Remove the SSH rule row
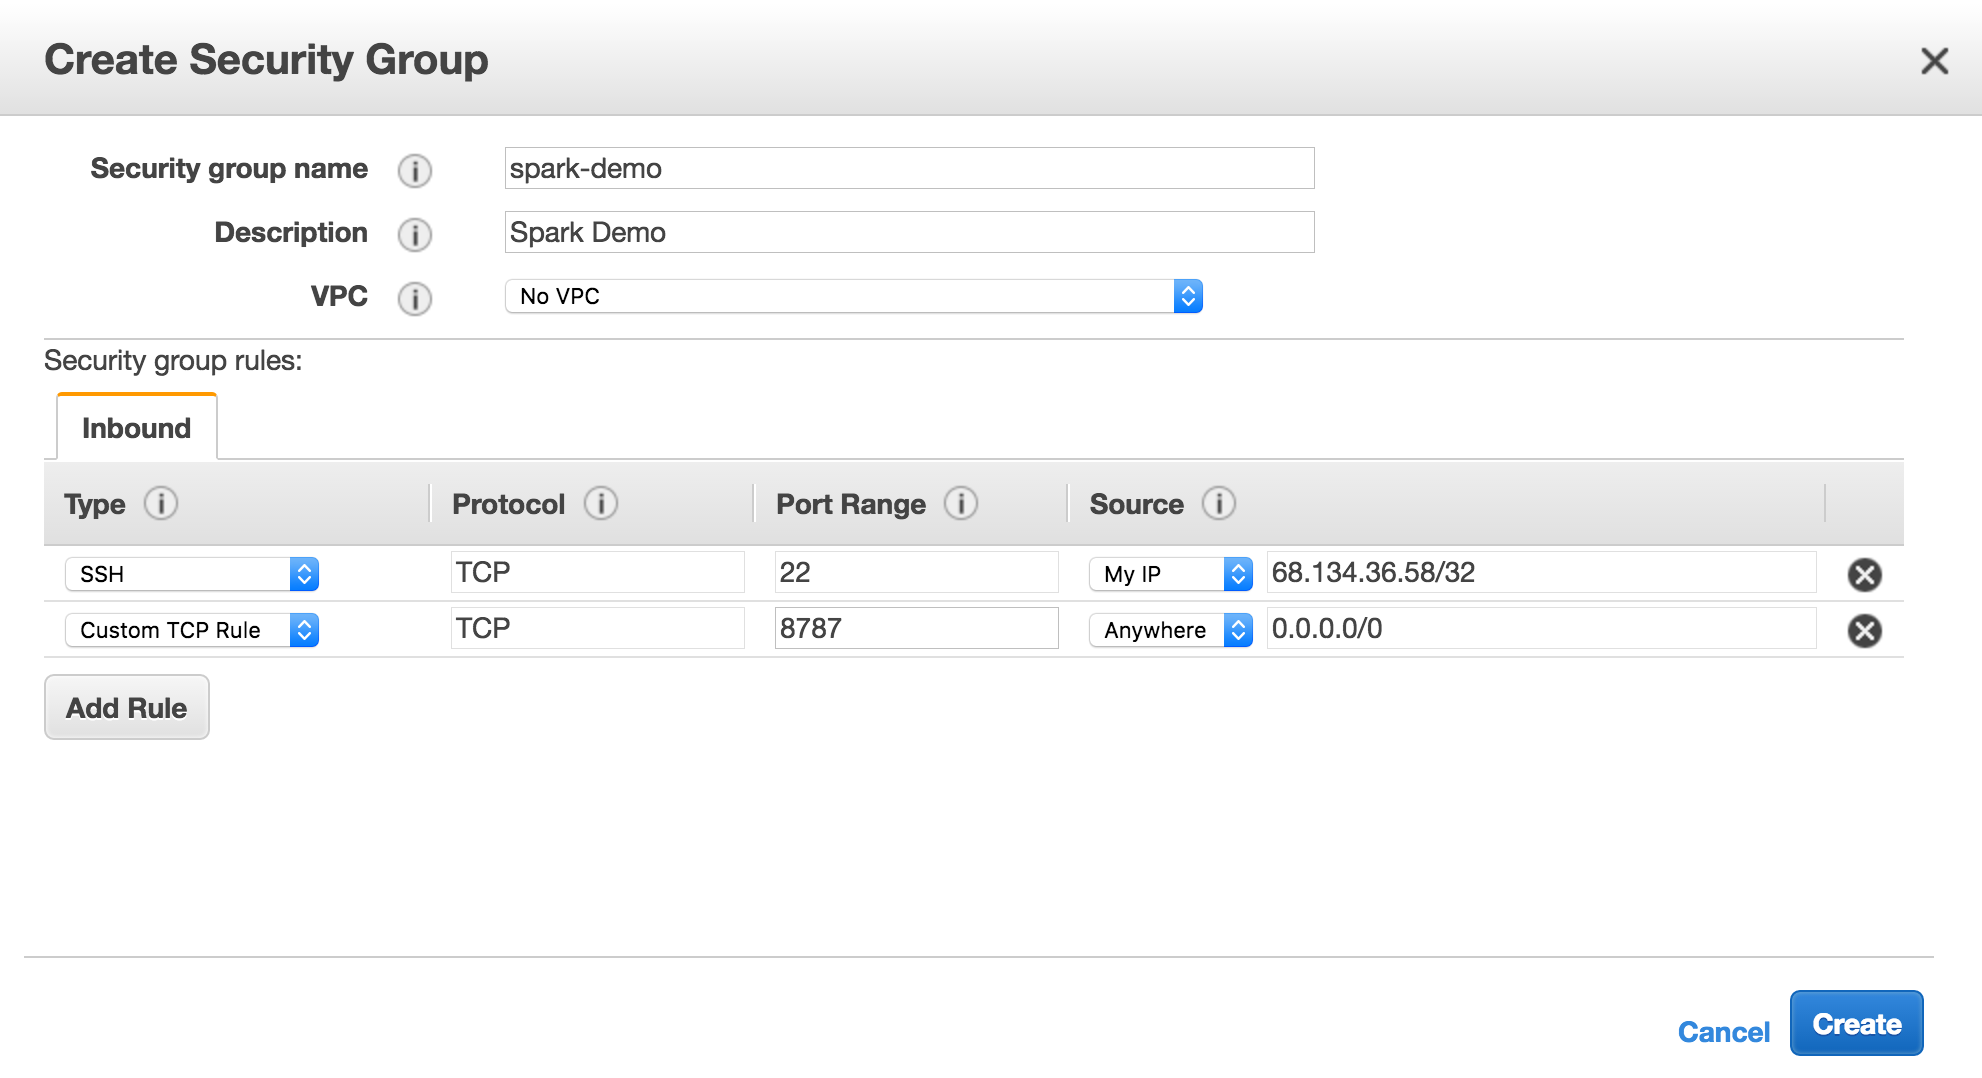The width and height of the screenshot is (1982, 1078). click(x=1864, y=575)
